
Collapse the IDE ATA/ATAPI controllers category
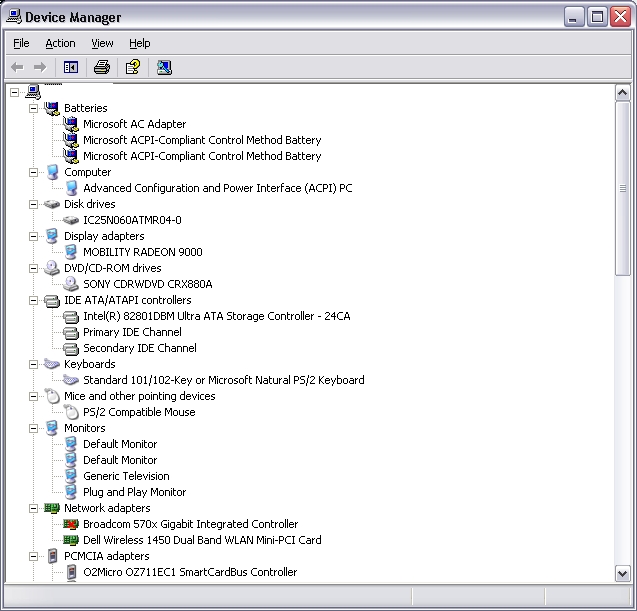(33, 301)
